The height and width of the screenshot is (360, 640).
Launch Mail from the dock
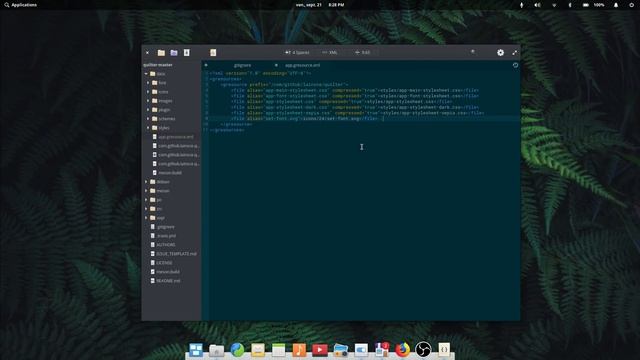258,350
